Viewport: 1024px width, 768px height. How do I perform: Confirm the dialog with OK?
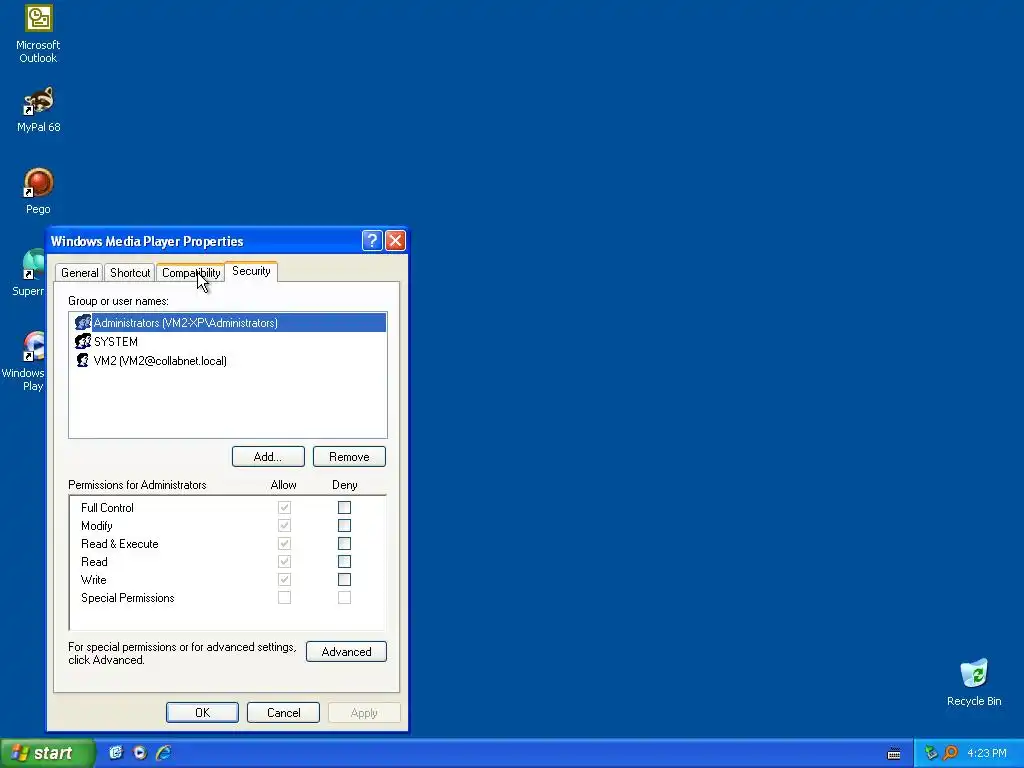pos(202,712)
